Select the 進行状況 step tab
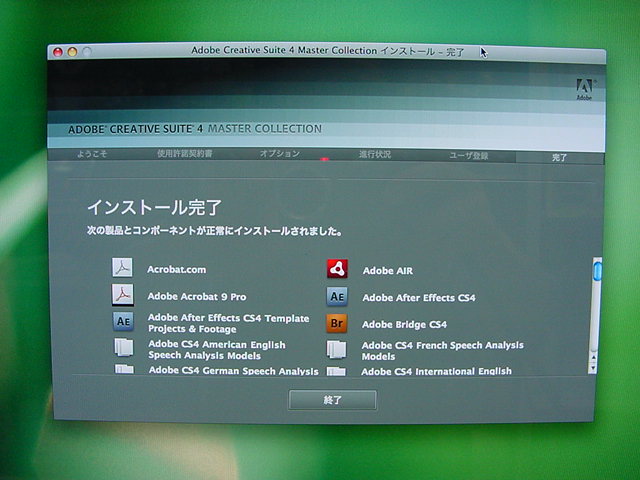The image size is (640, 480). (375, 154)
